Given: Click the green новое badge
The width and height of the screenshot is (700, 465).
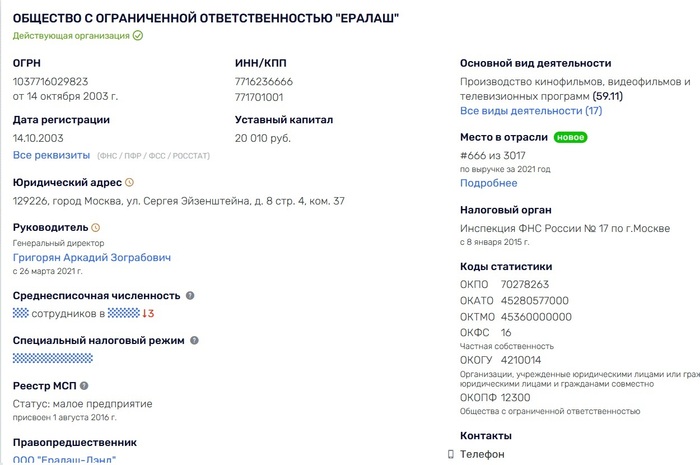Looking at the screenshot, I should (x=570, y=138).
